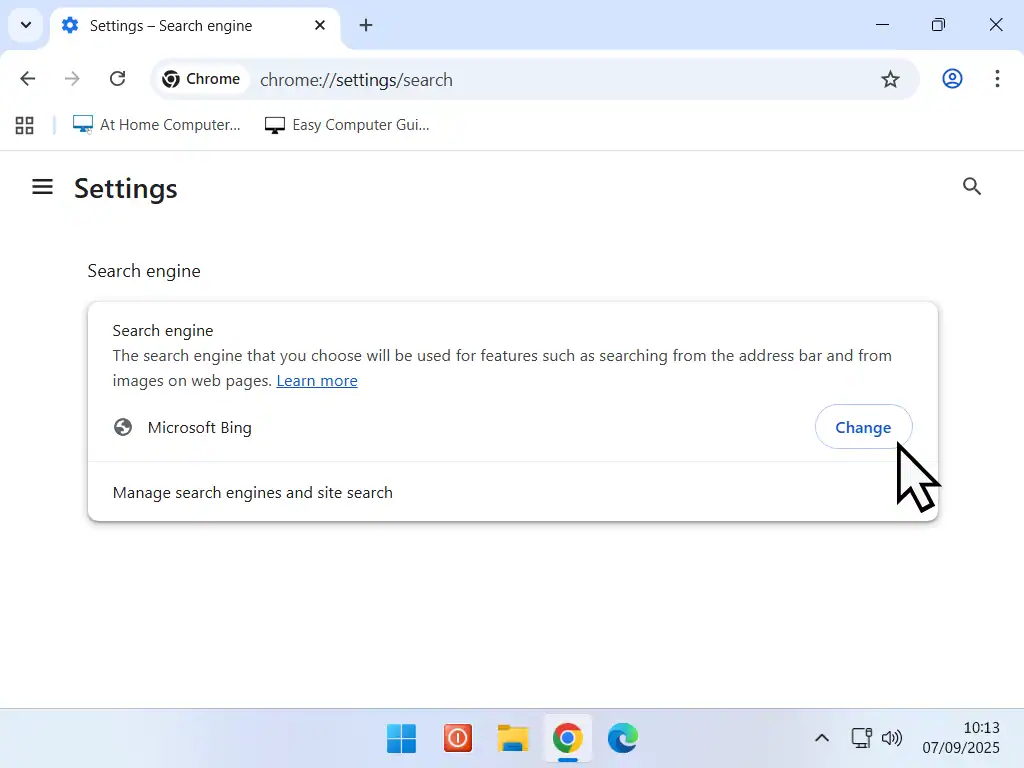Launch Microsoft Edge from taskbar
1024x768 pixels.
(x=622, y=739)
